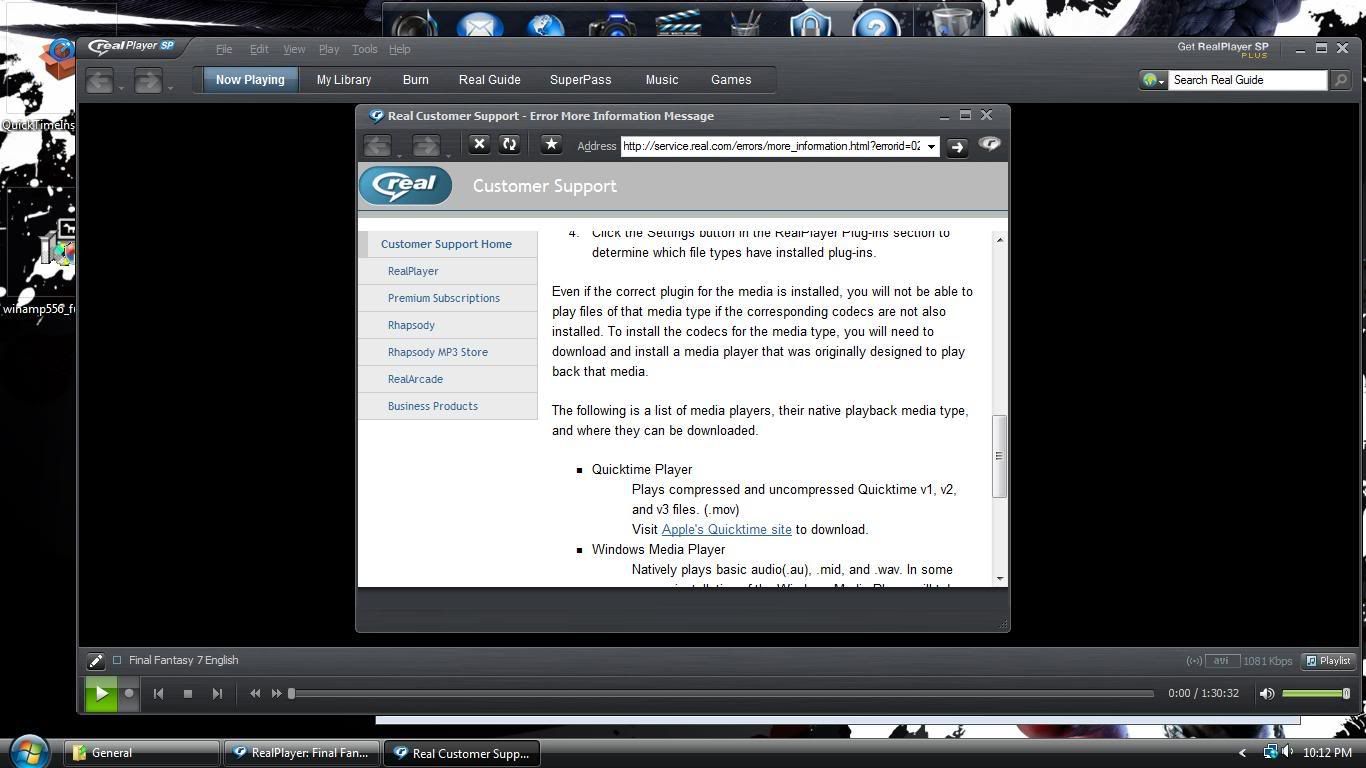
Task: Open the Edit menu
Action: (x=259, y=49)
